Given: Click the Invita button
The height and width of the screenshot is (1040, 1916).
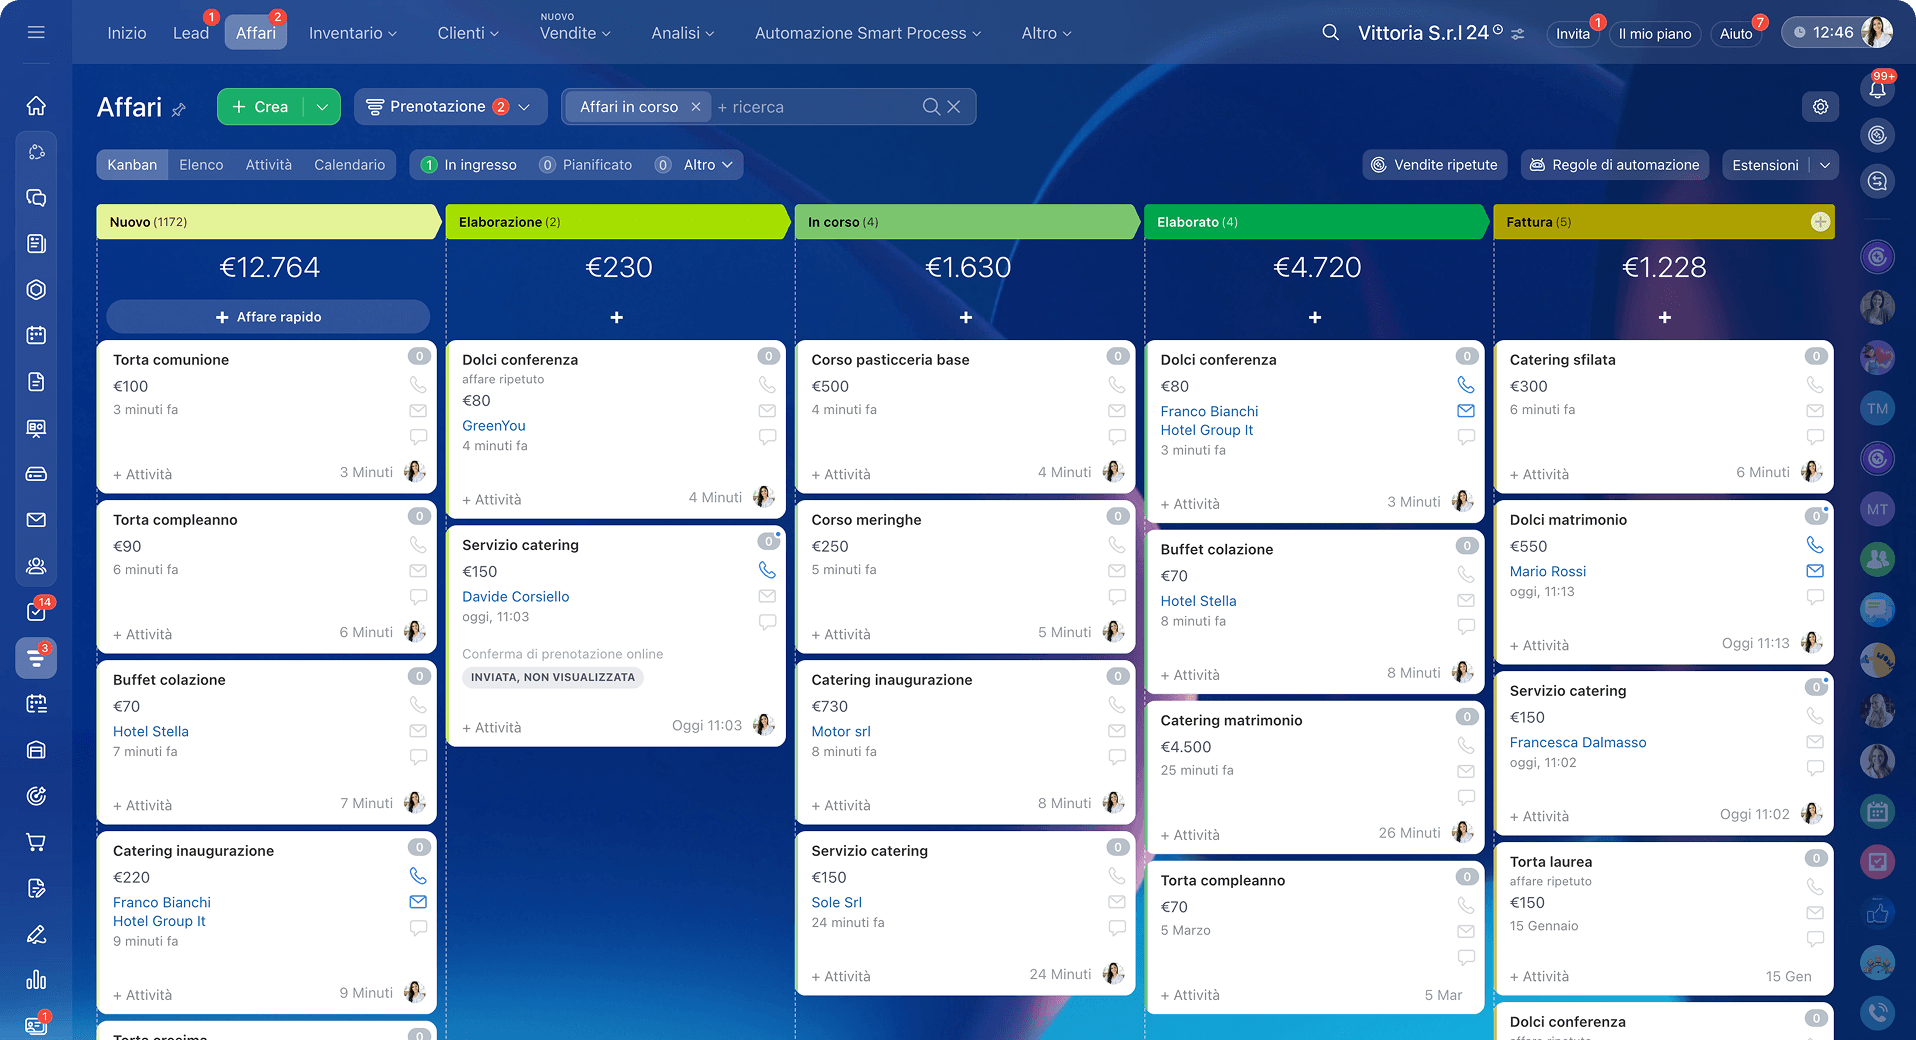Looking at the screenshot, I should tap(1573, 33).
